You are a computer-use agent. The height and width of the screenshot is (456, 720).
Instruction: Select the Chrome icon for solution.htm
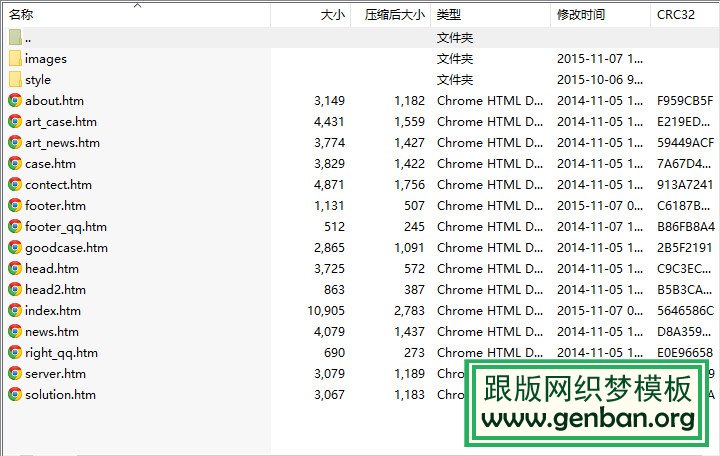pyautogui.click(x=15, y=394)
